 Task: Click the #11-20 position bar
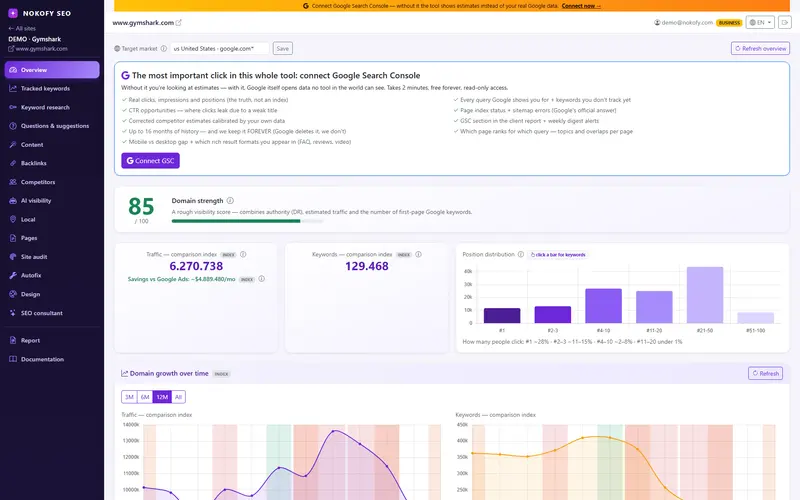coord(654,307)
